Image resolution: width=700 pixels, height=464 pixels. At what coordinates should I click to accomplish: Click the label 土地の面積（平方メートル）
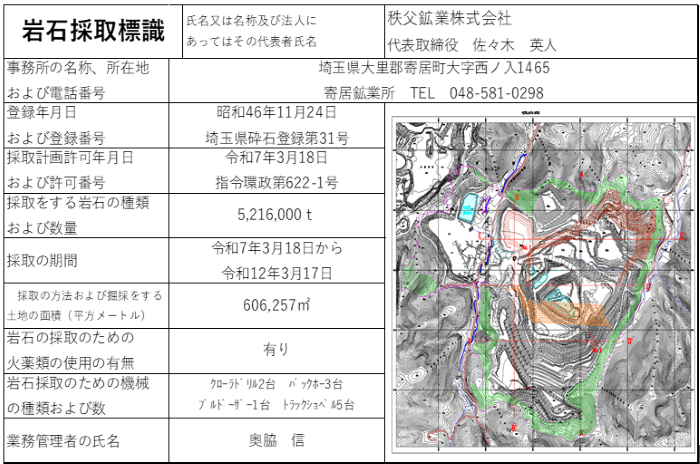click(76, 315)
